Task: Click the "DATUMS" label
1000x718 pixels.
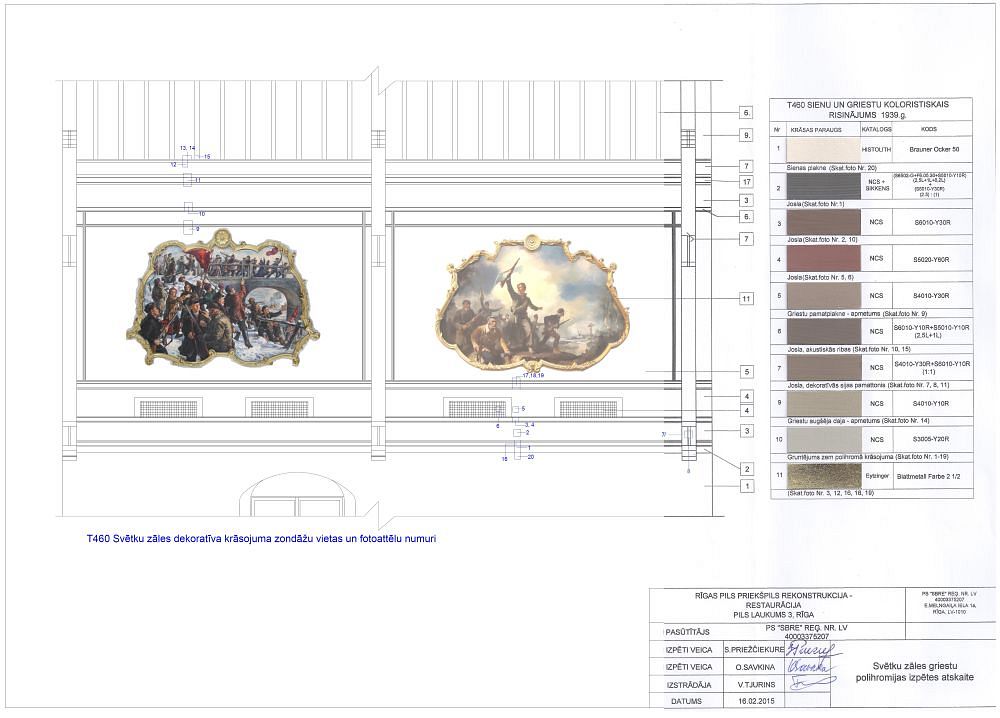Action: pos(686,701)
